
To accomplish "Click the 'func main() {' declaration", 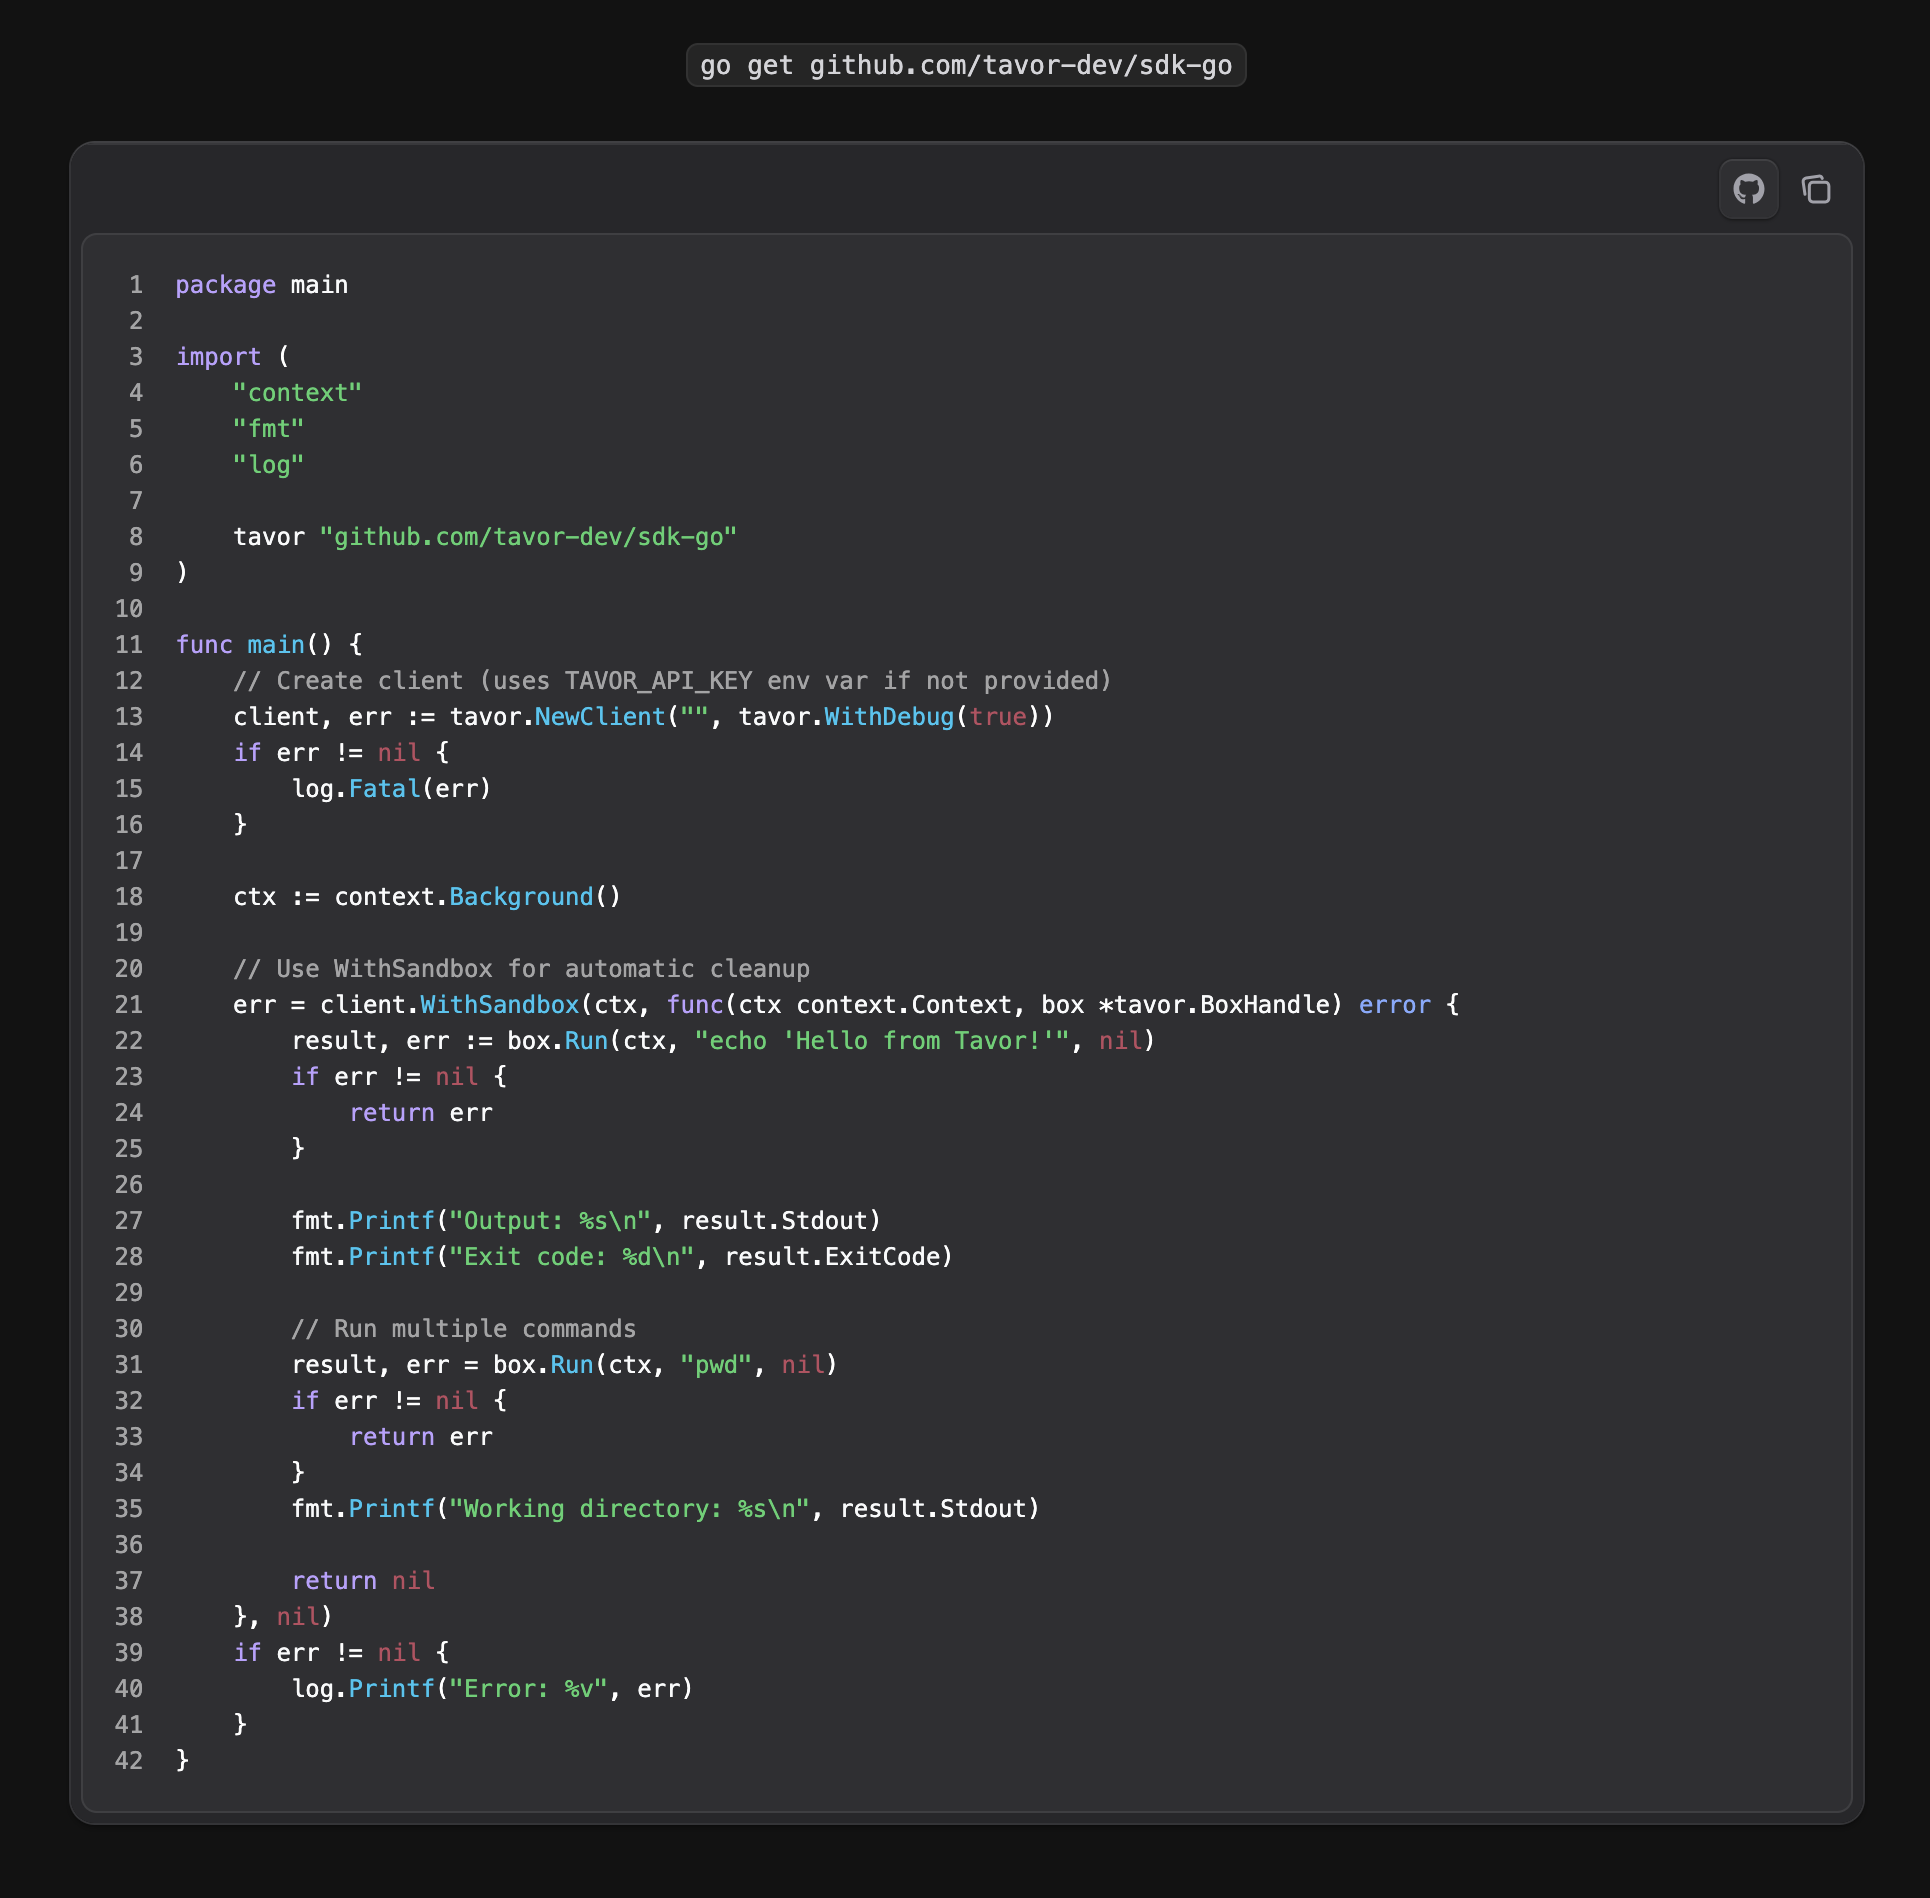I will click(x=270, y=645).
